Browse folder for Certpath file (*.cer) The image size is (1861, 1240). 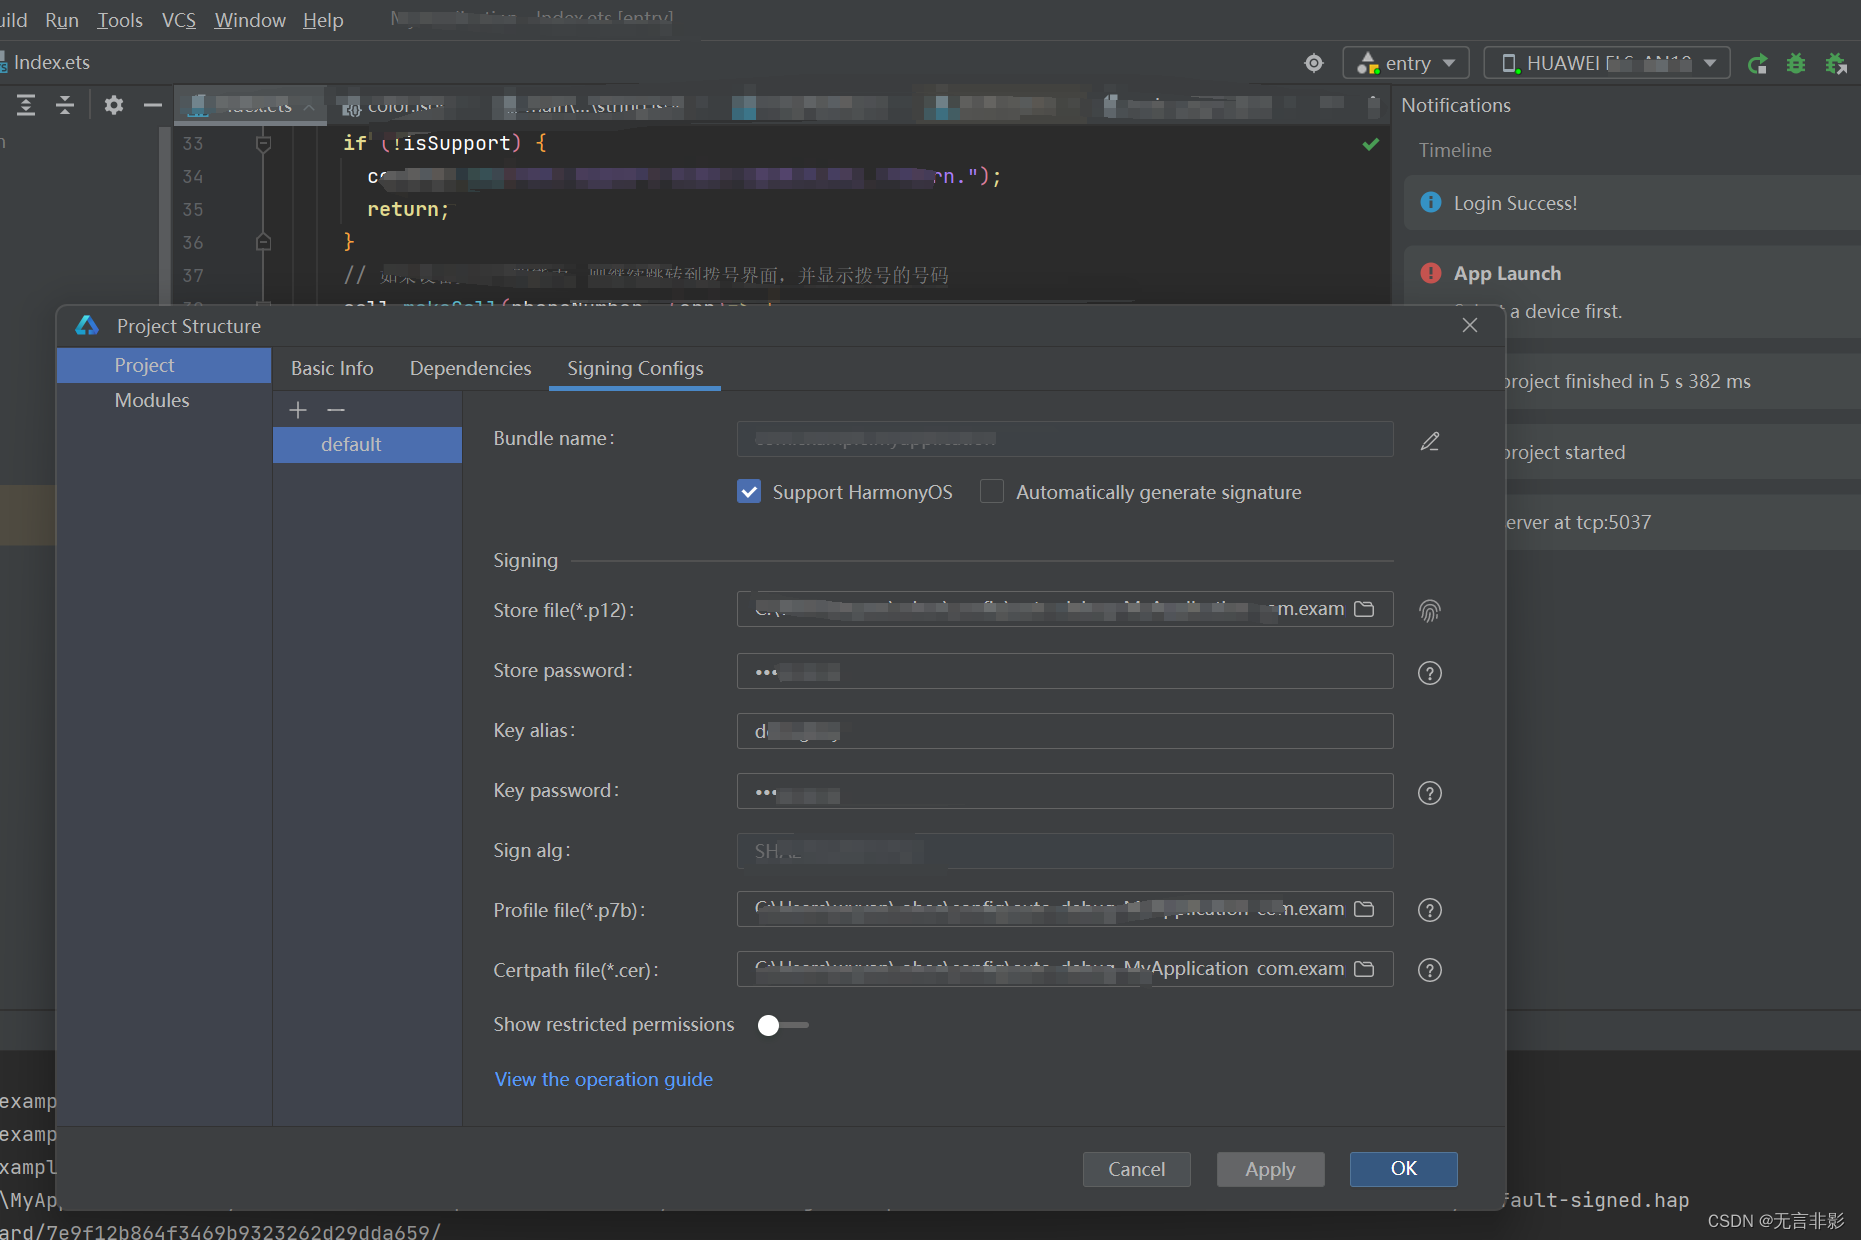[1364, 969]
